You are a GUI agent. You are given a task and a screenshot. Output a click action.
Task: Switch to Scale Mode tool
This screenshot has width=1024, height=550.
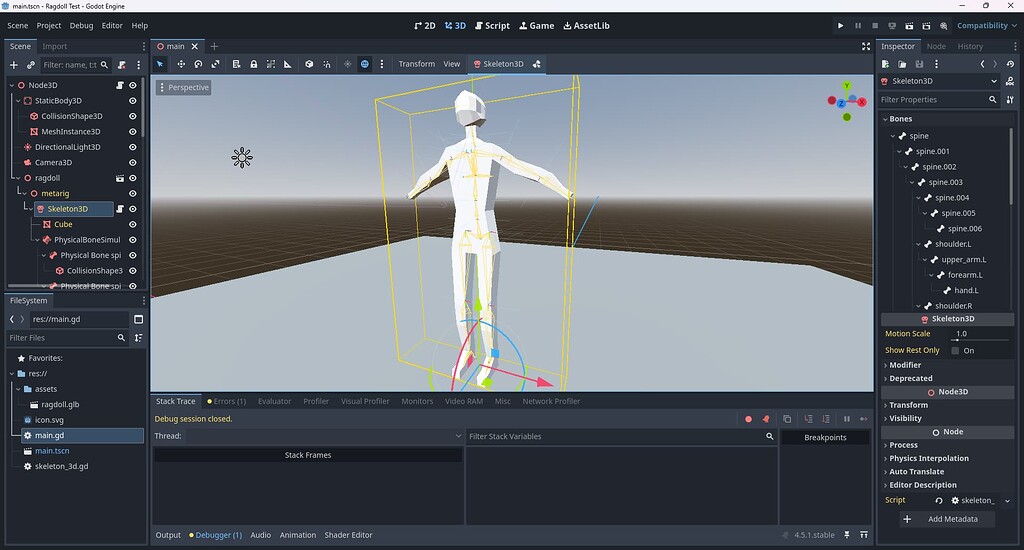click(216, 64)
